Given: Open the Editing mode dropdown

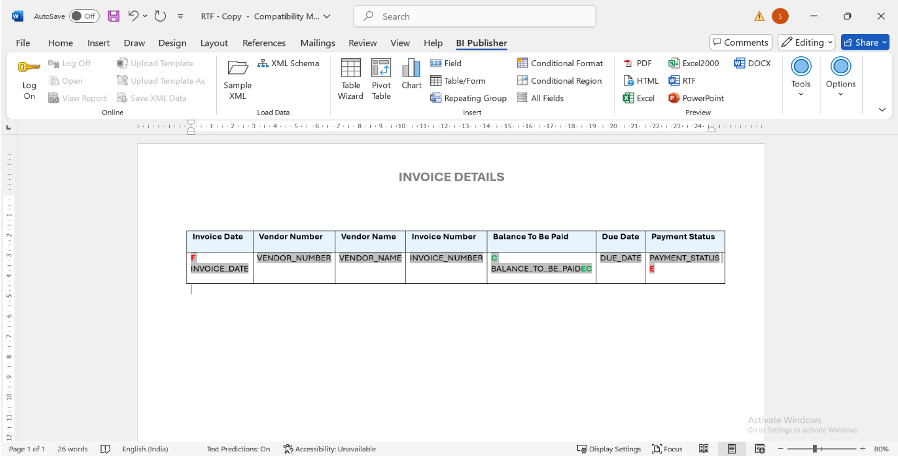Looking at the screenshot, I should pyautogui.click(x=806, y=42).
